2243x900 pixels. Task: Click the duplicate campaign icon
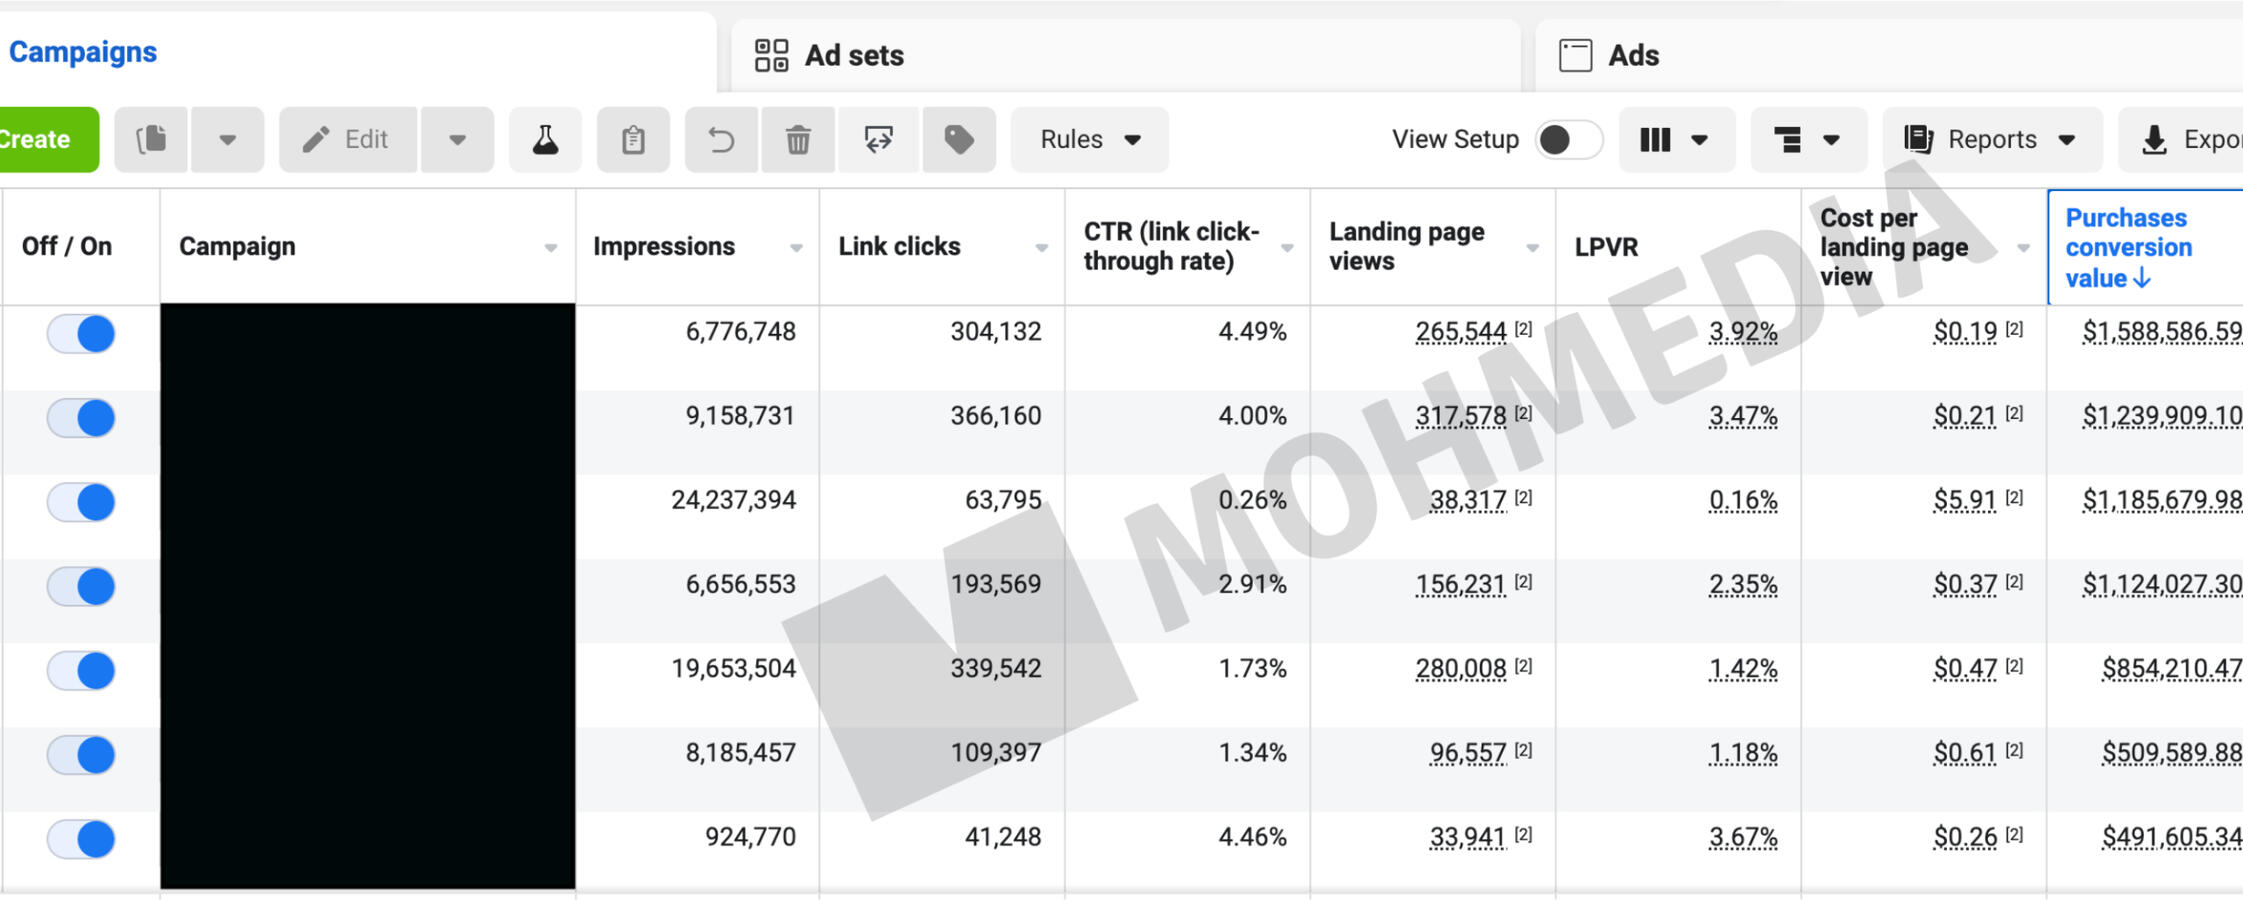151,139
